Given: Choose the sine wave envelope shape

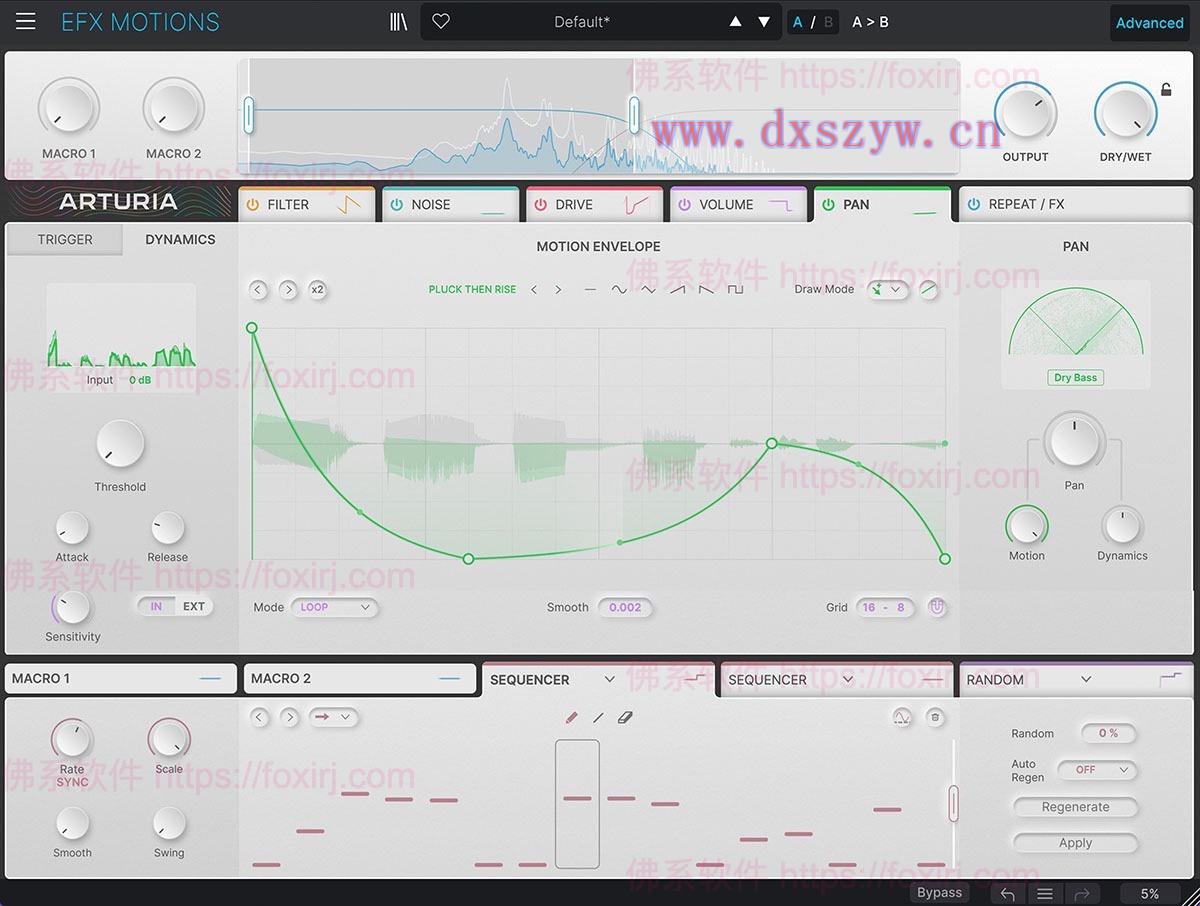Looking at the screenshot, I should [x=619, y=290].
